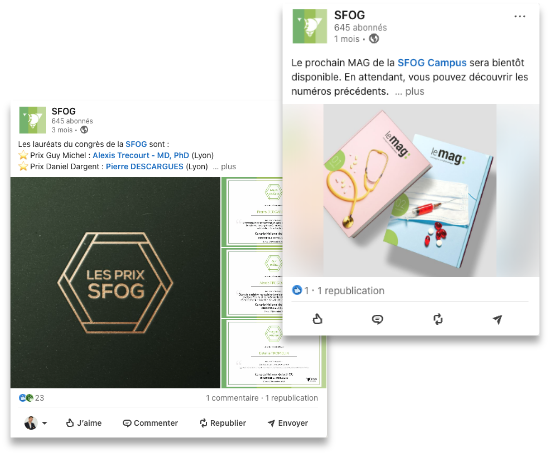Open Alexis Trecourt - MD, PhD profile link
This screenshot has height=455, width=550.
coord(141,155)
